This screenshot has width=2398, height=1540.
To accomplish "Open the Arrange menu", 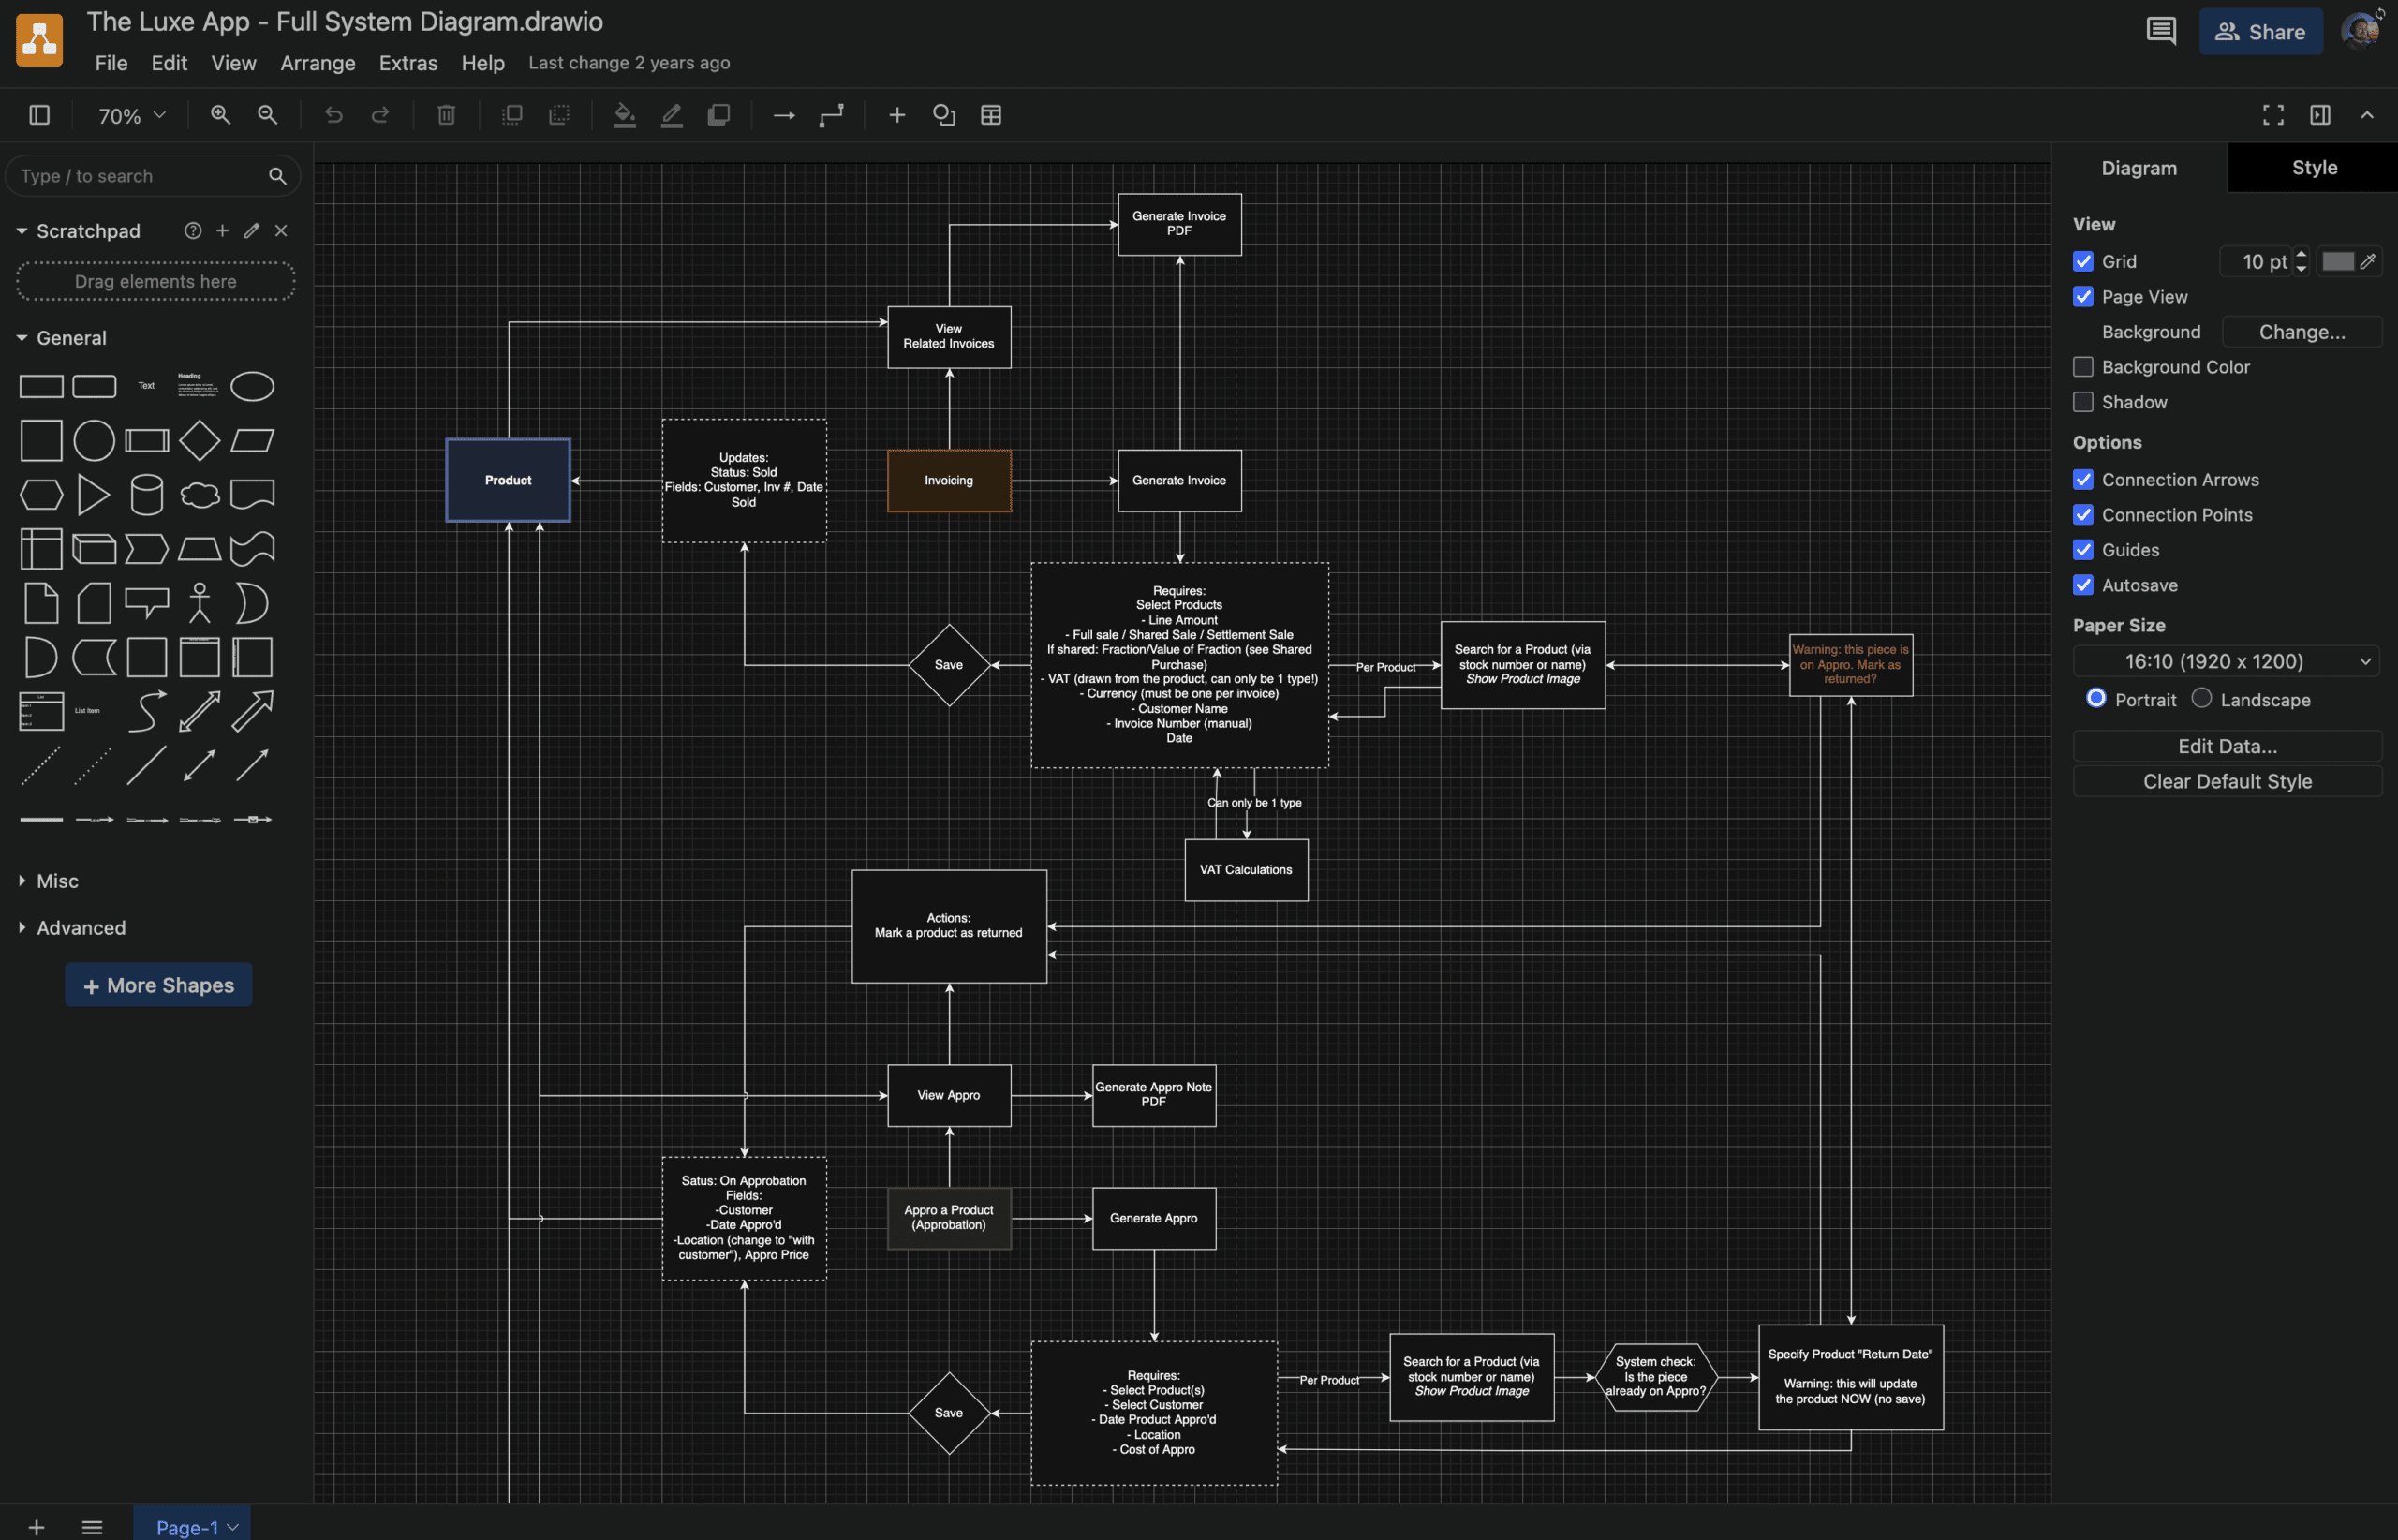I will pyautogui.click(x=317, y=63).
